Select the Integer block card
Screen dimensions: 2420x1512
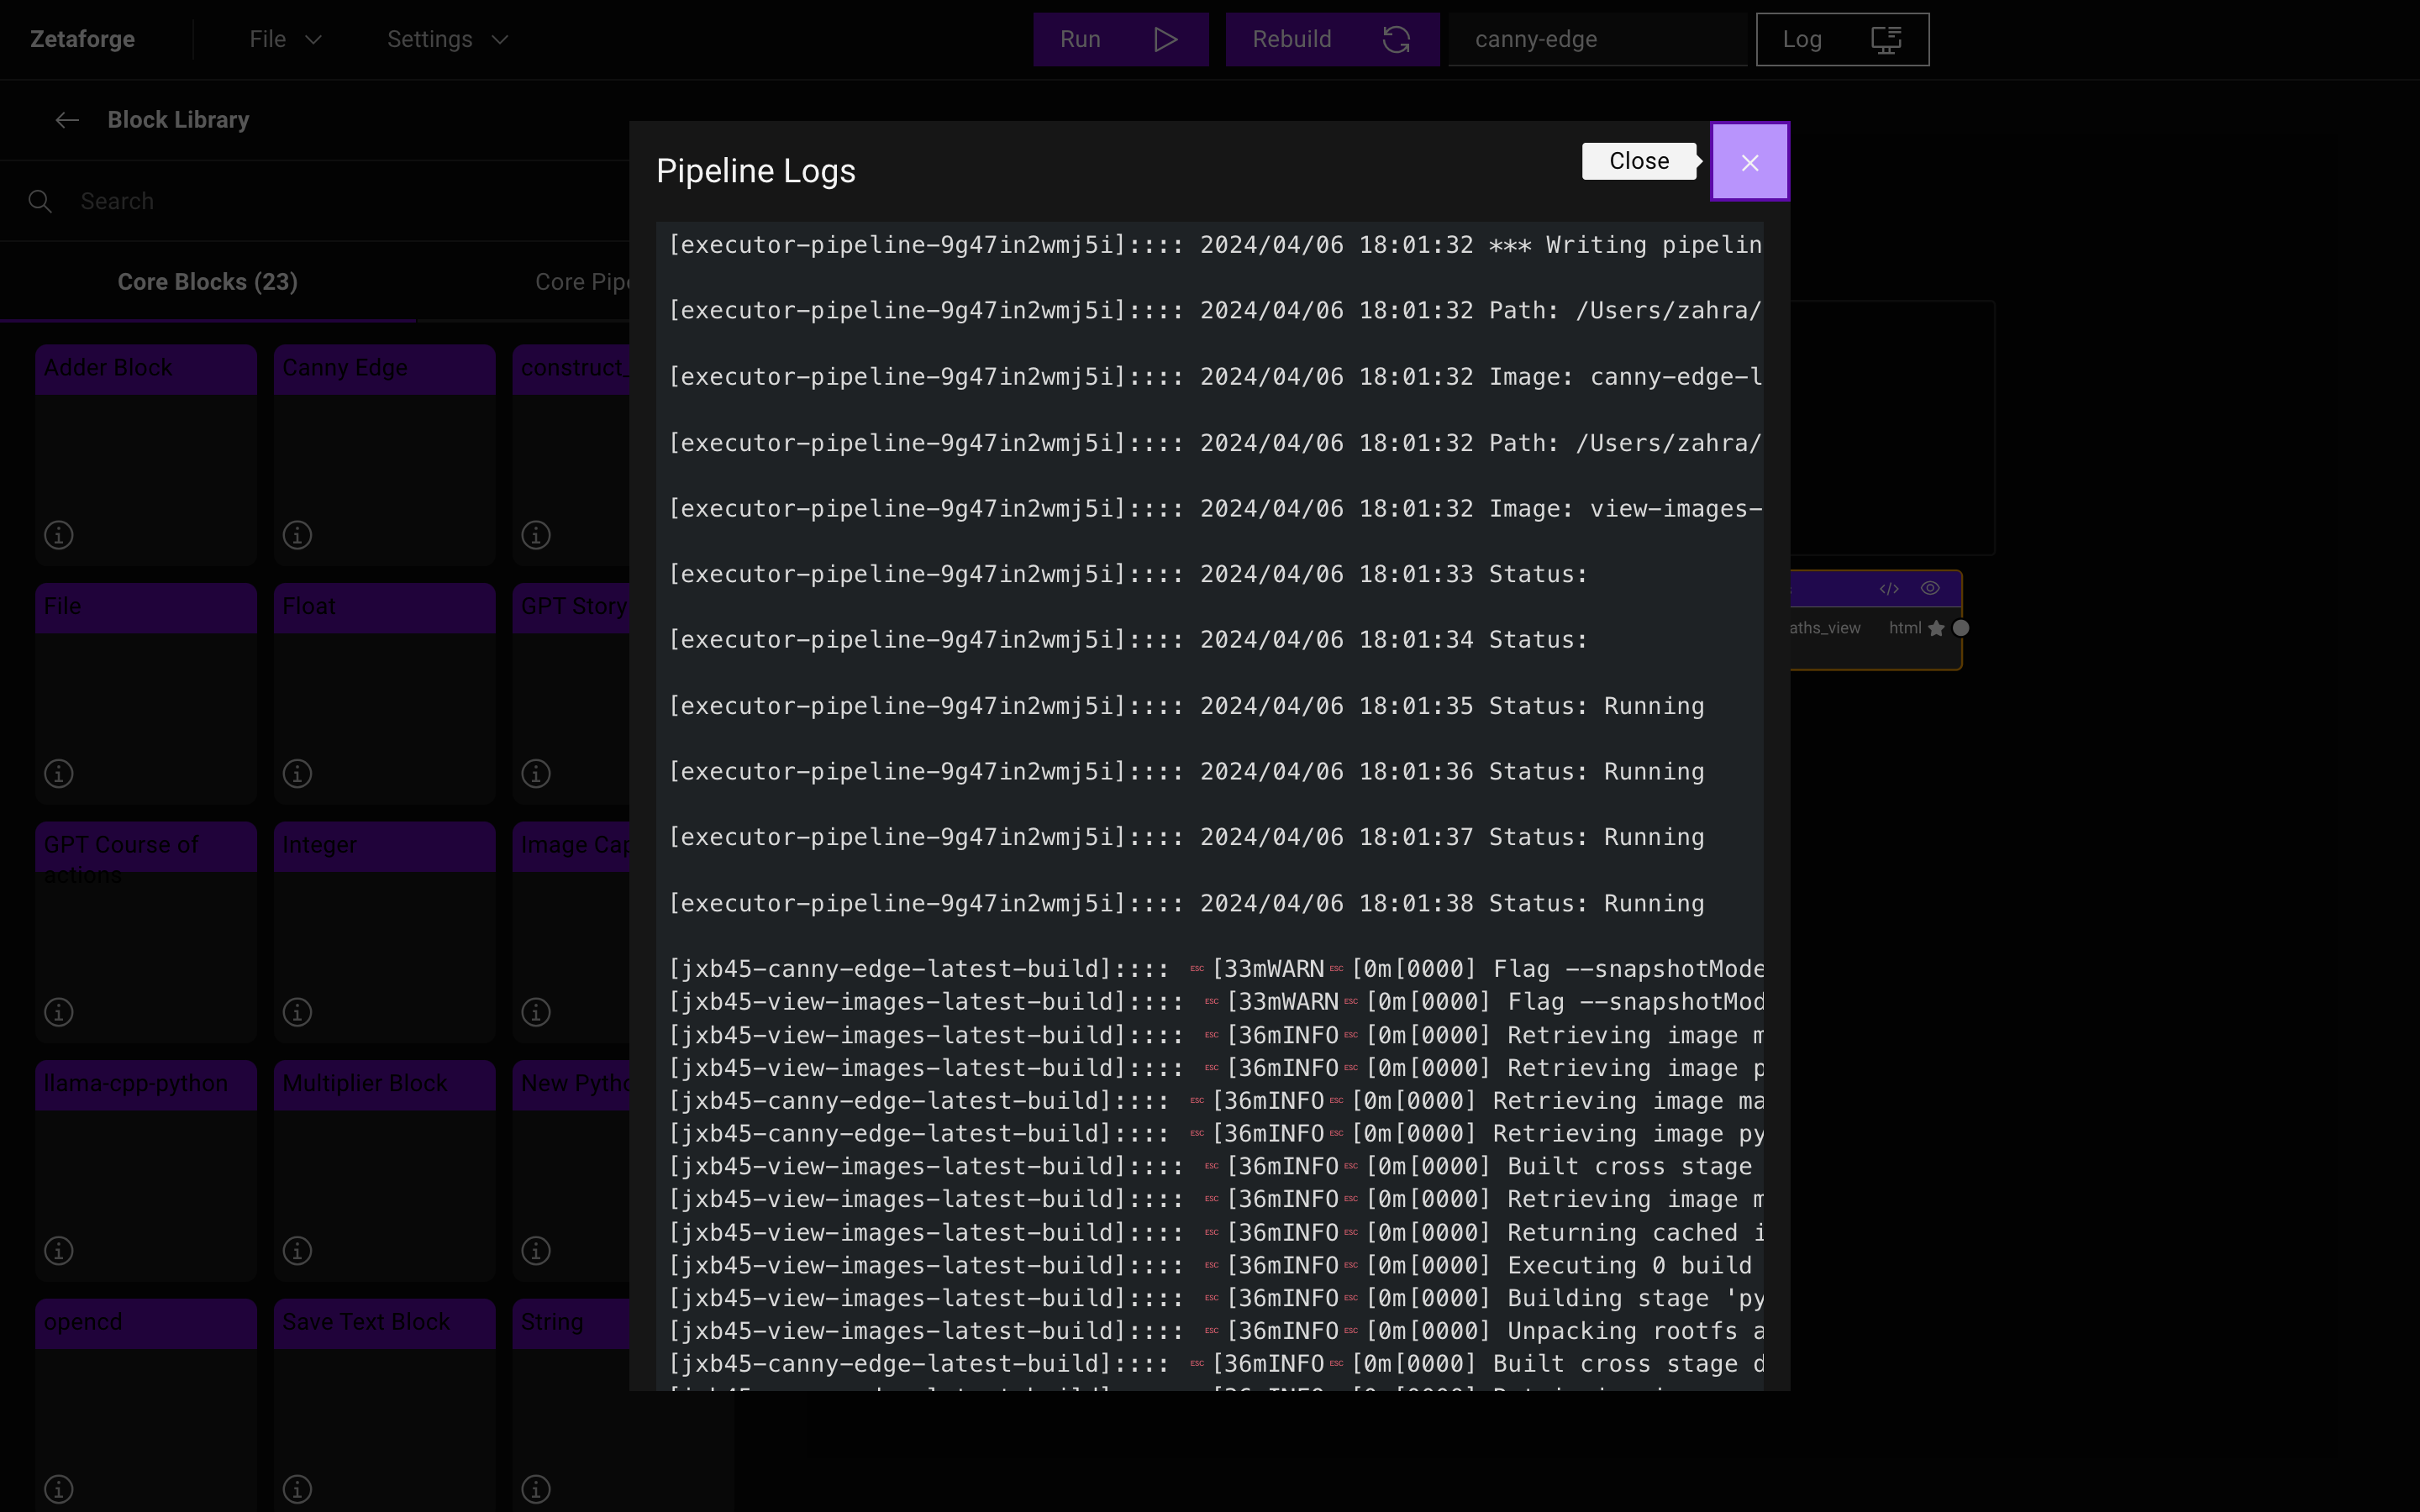(x=384, y=932)
